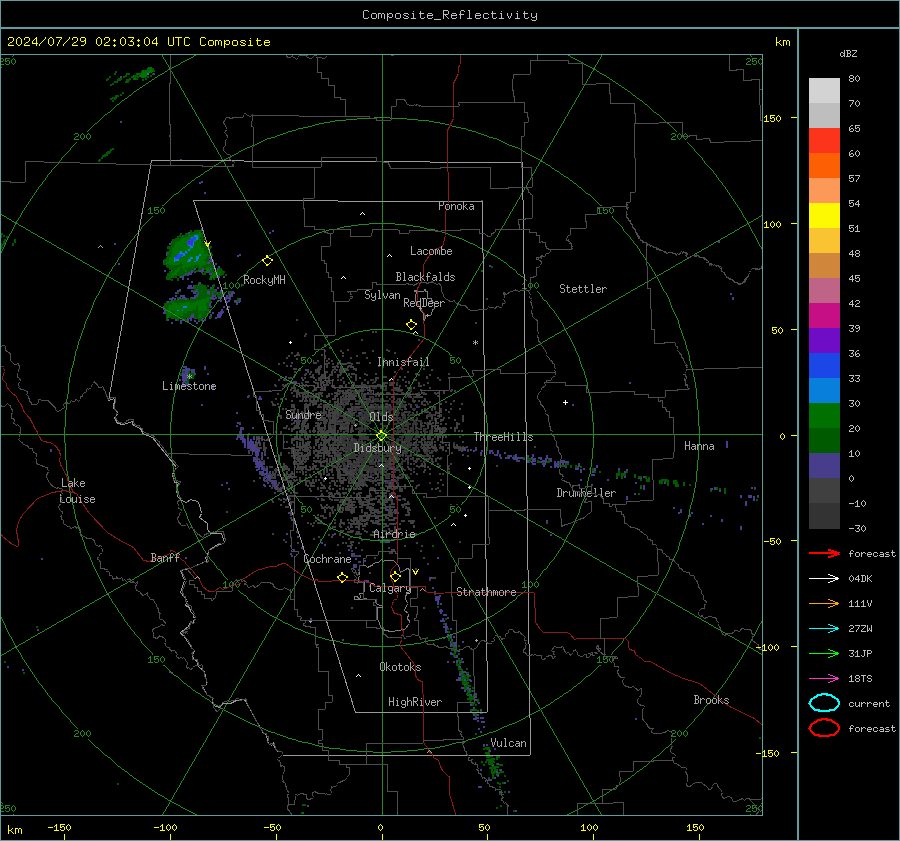
Task: Click the Calgary city label
Action: click(x=390, y=588)
